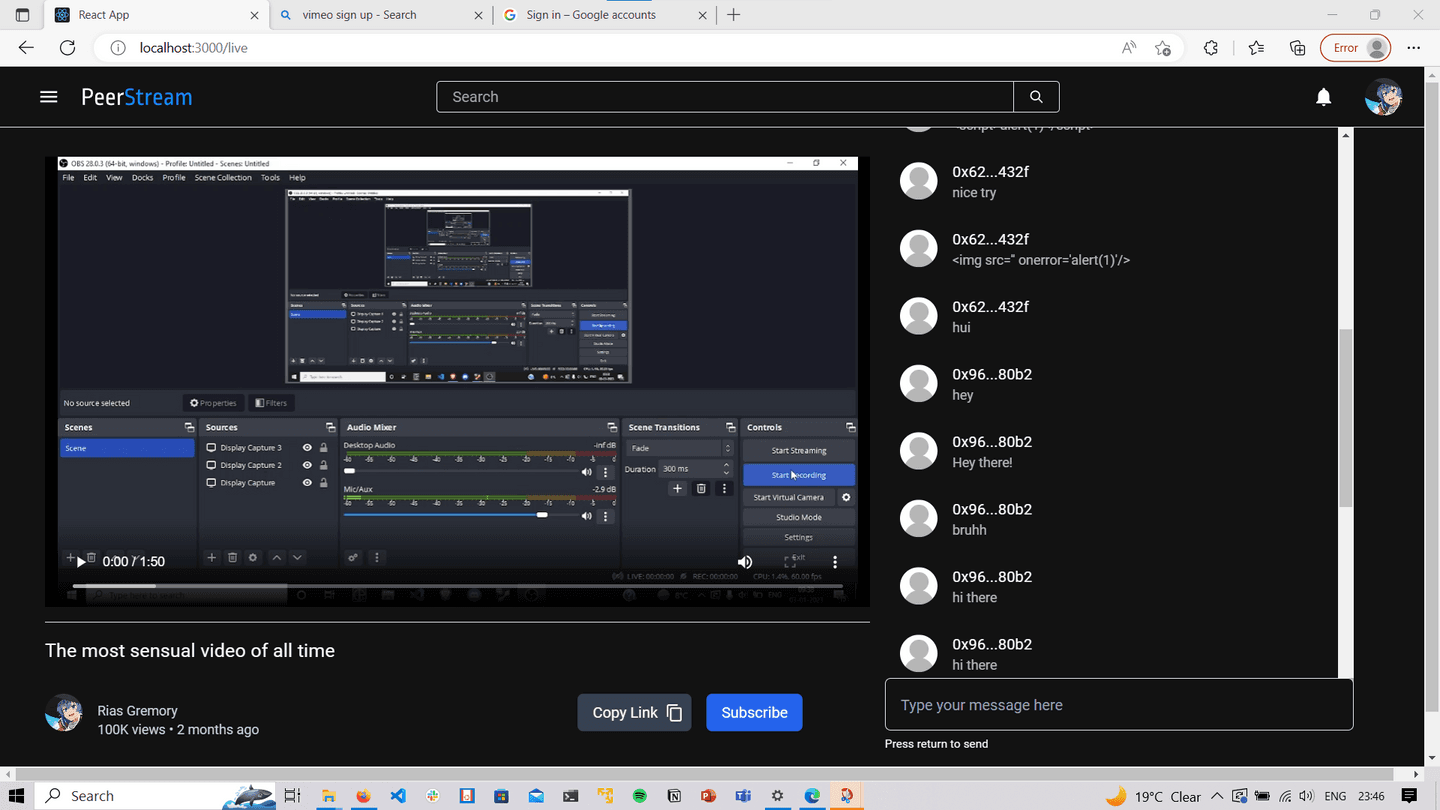This screenshot has width=1440, height=810.
Task: Click the 'Press return to send' hint
Action: point(936,744)
